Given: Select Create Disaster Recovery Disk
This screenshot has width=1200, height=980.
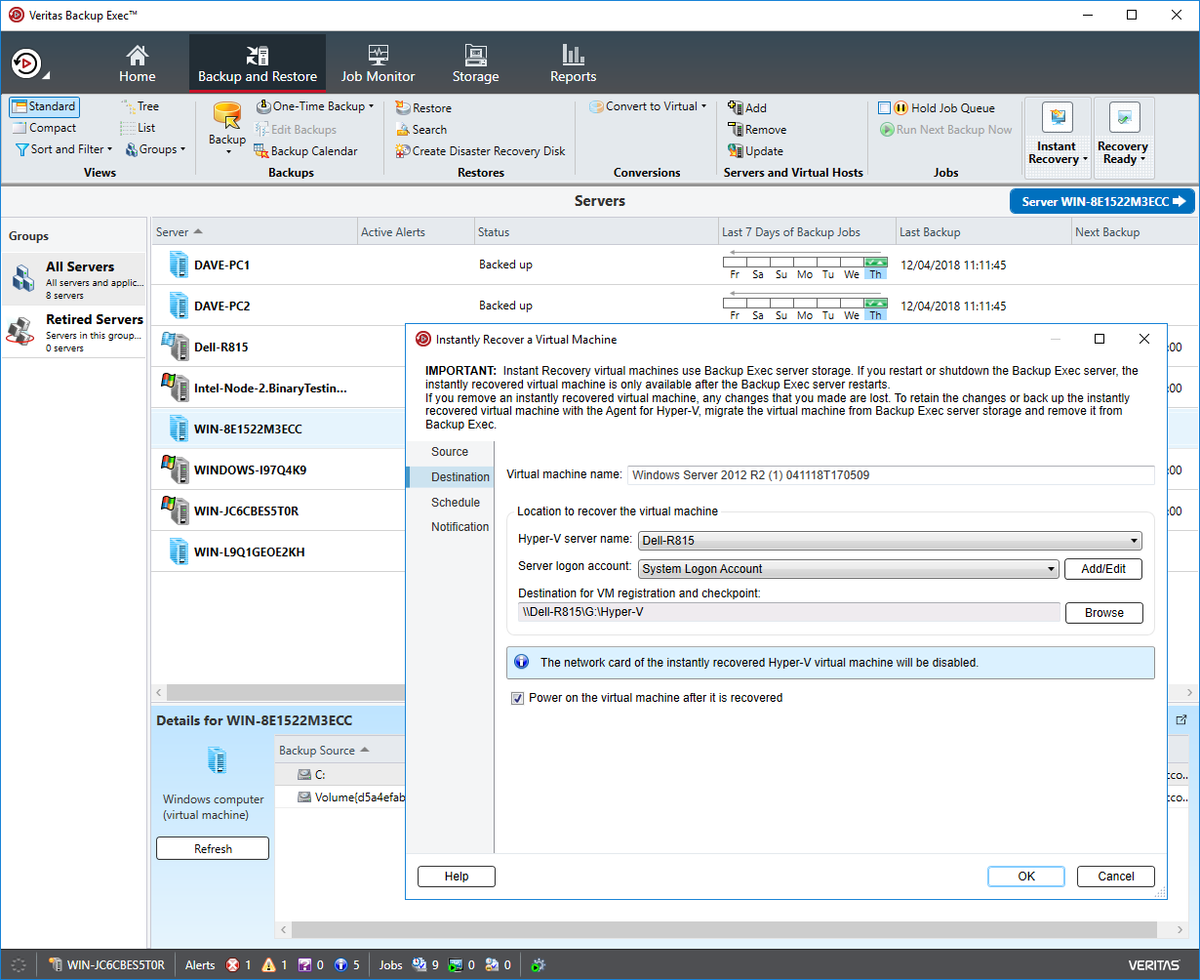Looking at the screenshot, I should point(479,150).
